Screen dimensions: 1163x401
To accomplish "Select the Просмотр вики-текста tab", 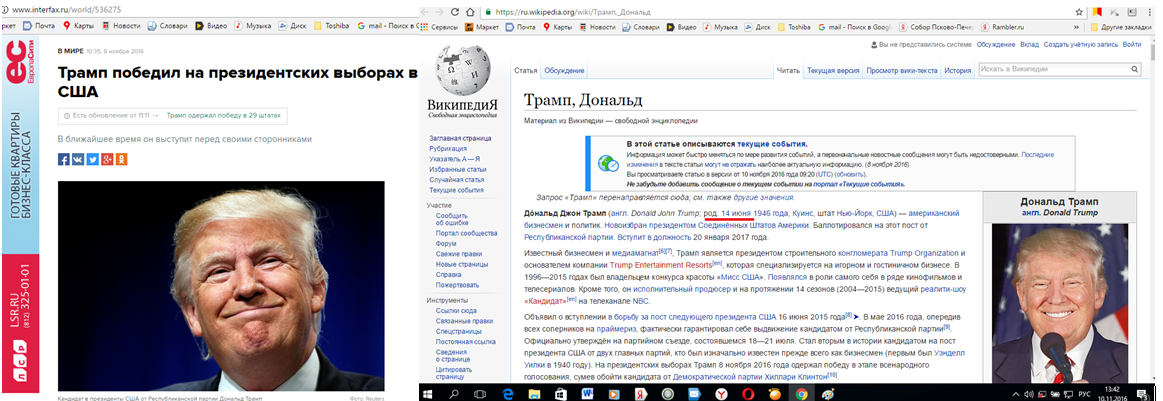I will point(902,70).
